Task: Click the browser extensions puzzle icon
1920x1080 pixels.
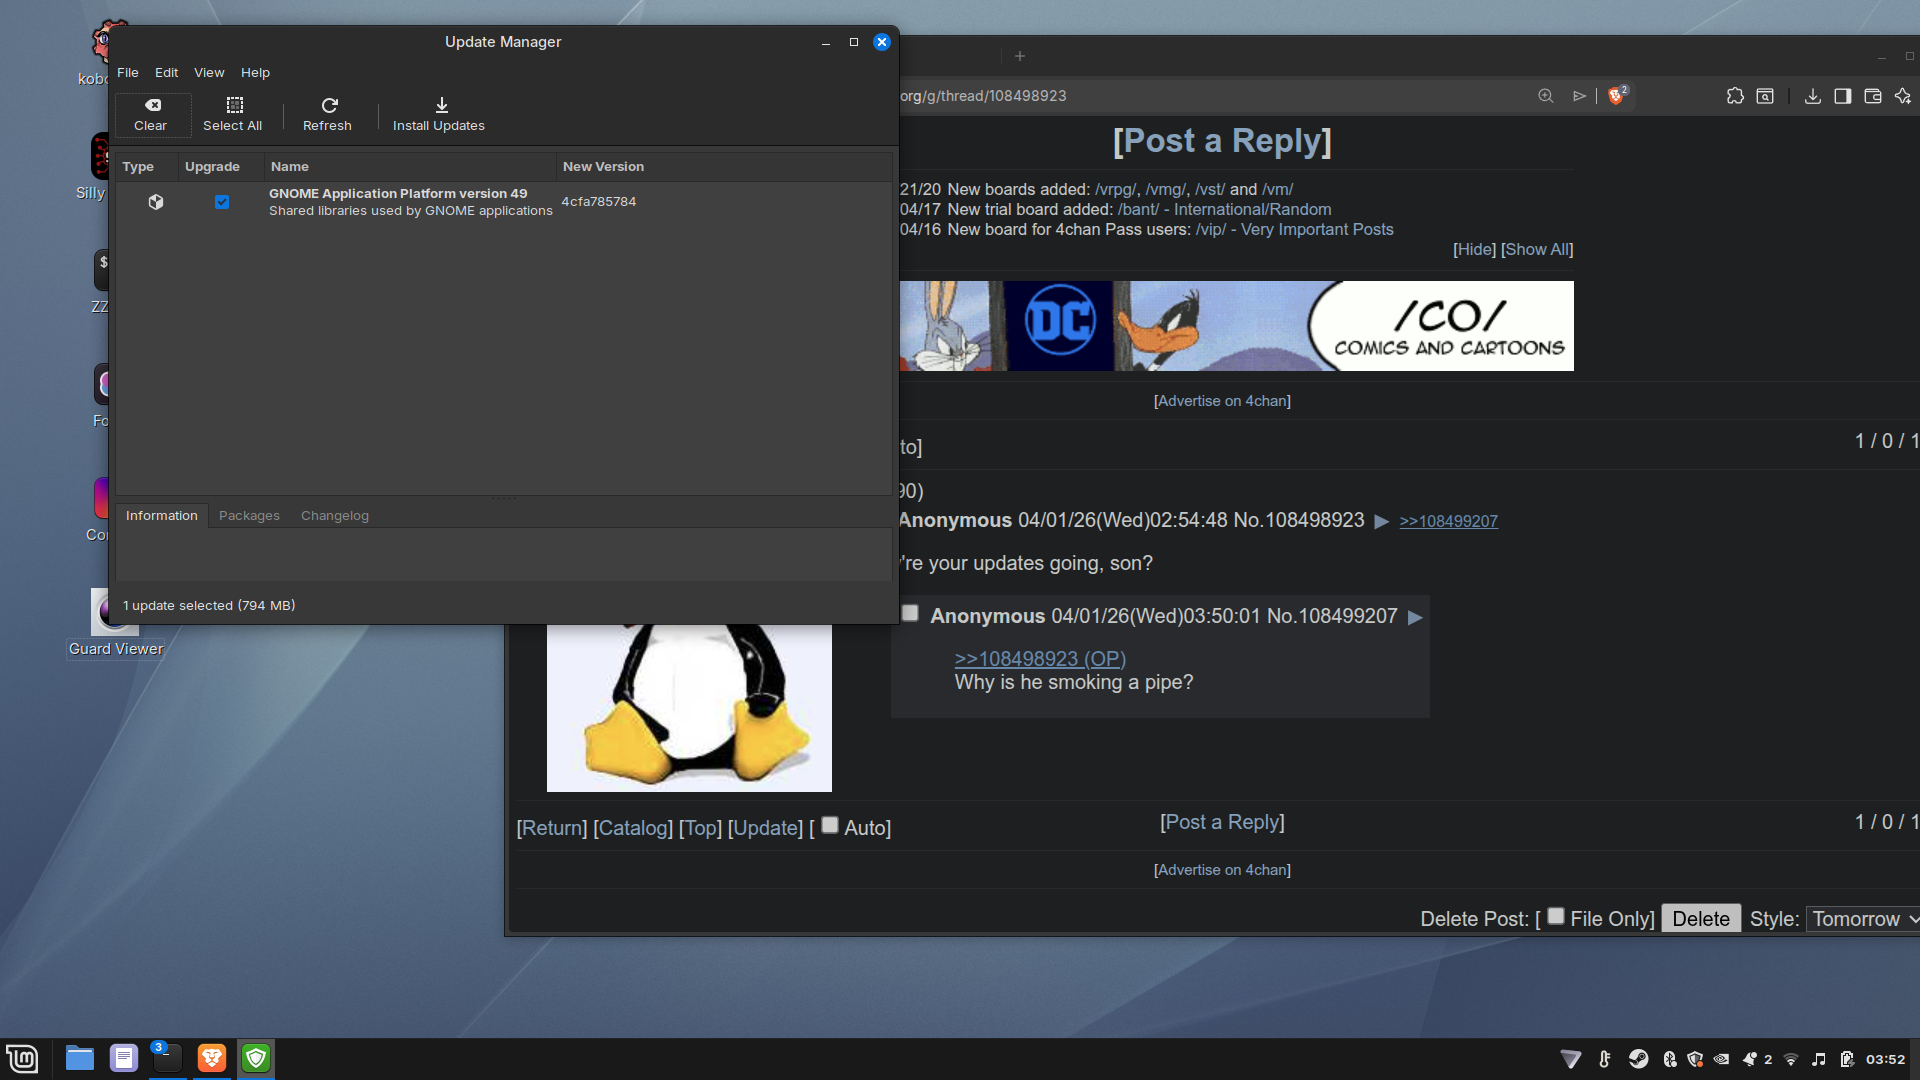Action: pos(1735,96)
